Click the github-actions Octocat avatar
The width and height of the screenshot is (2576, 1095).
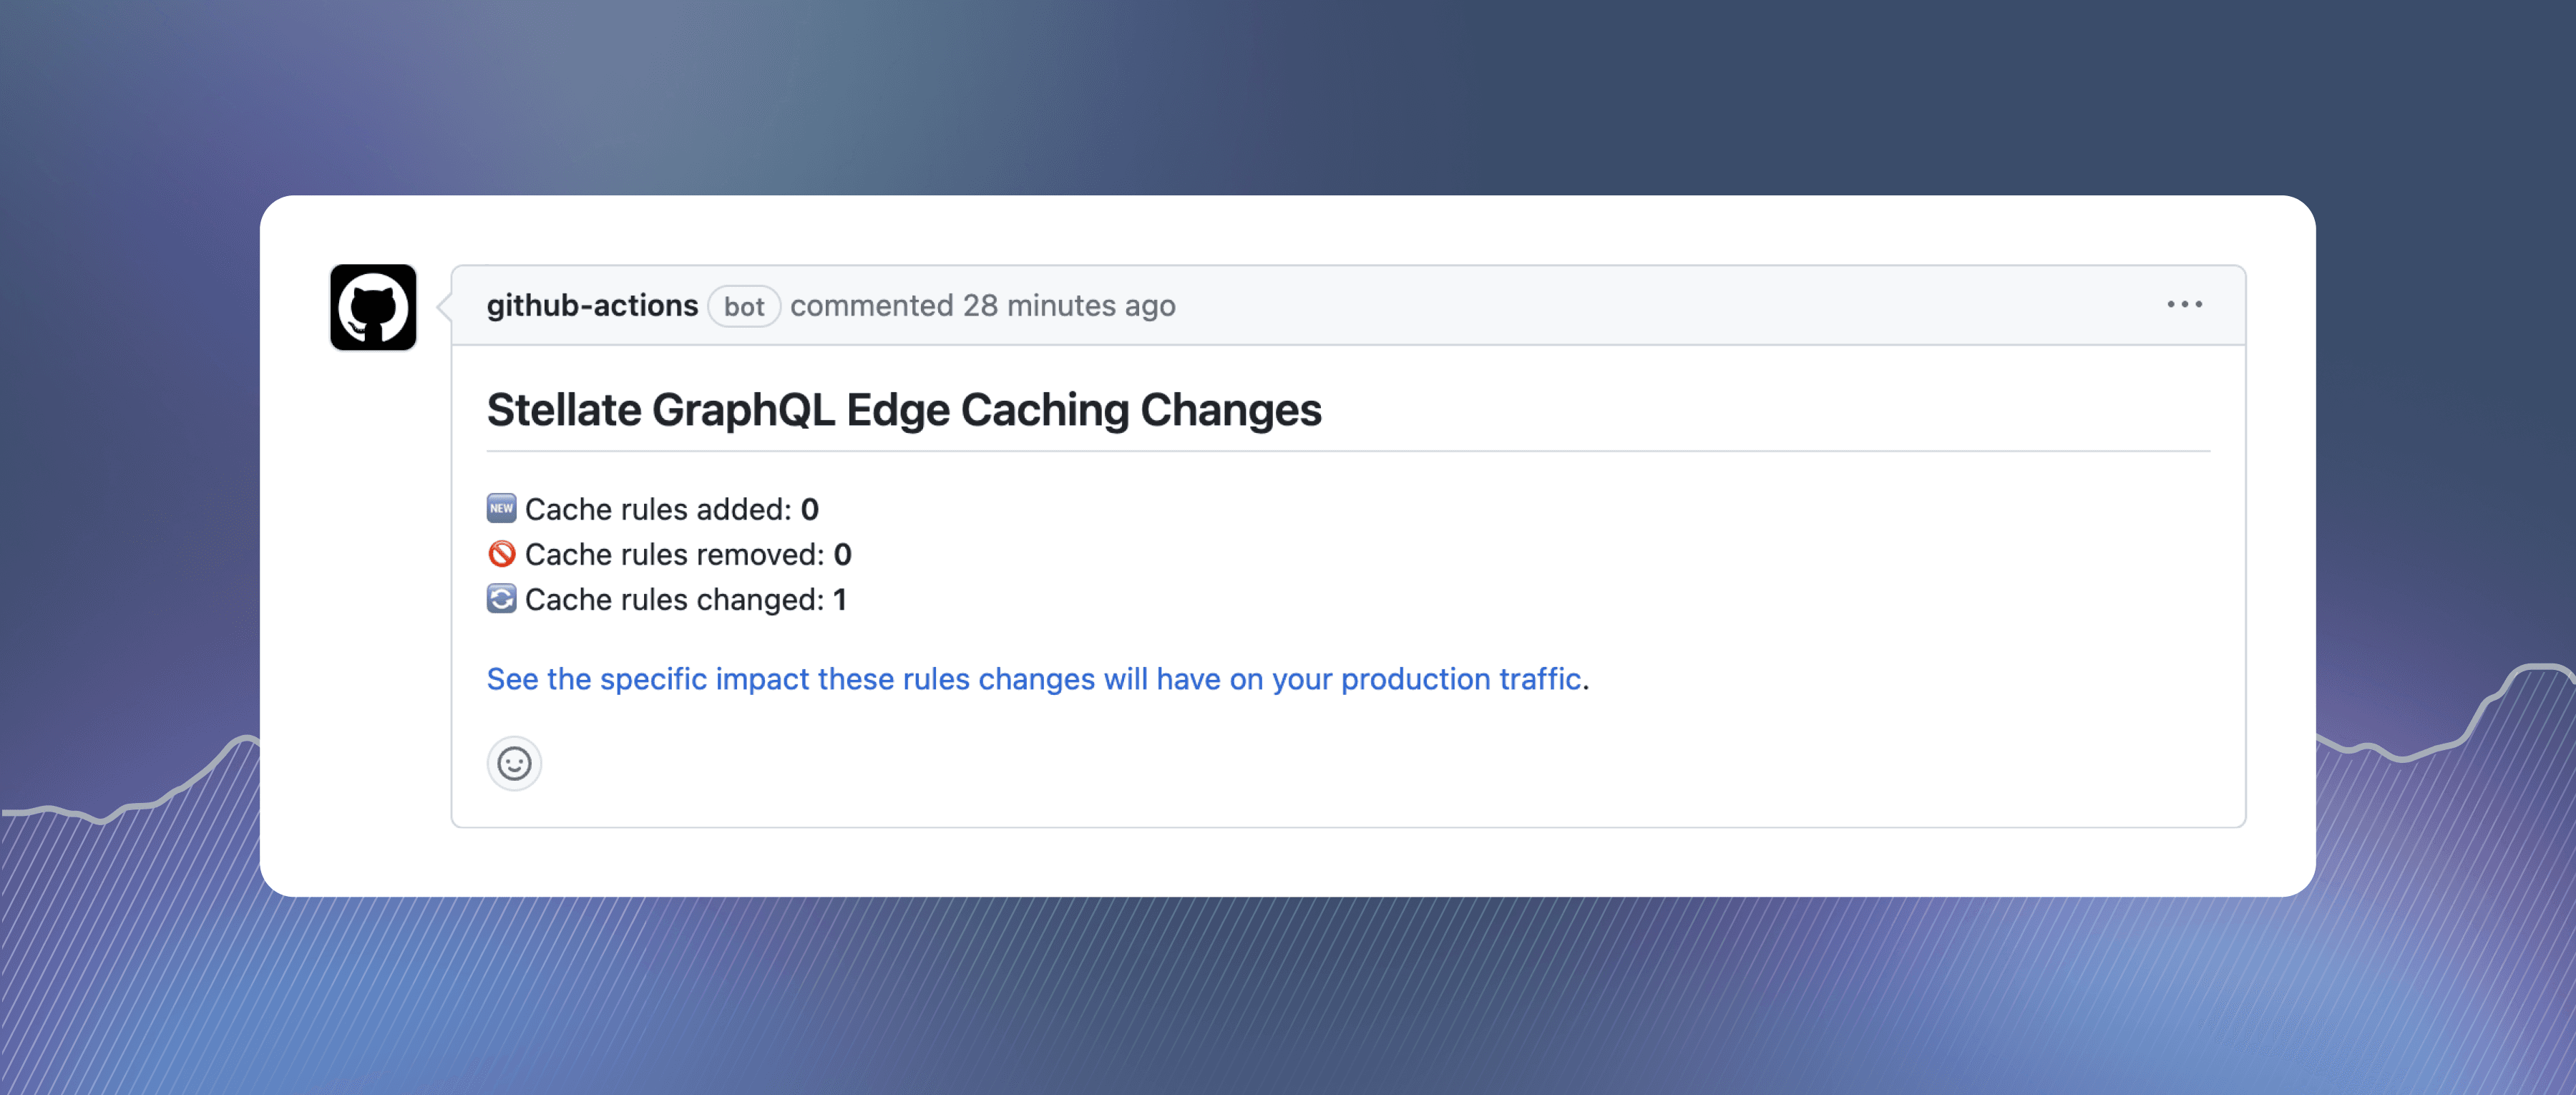point(373,307)
